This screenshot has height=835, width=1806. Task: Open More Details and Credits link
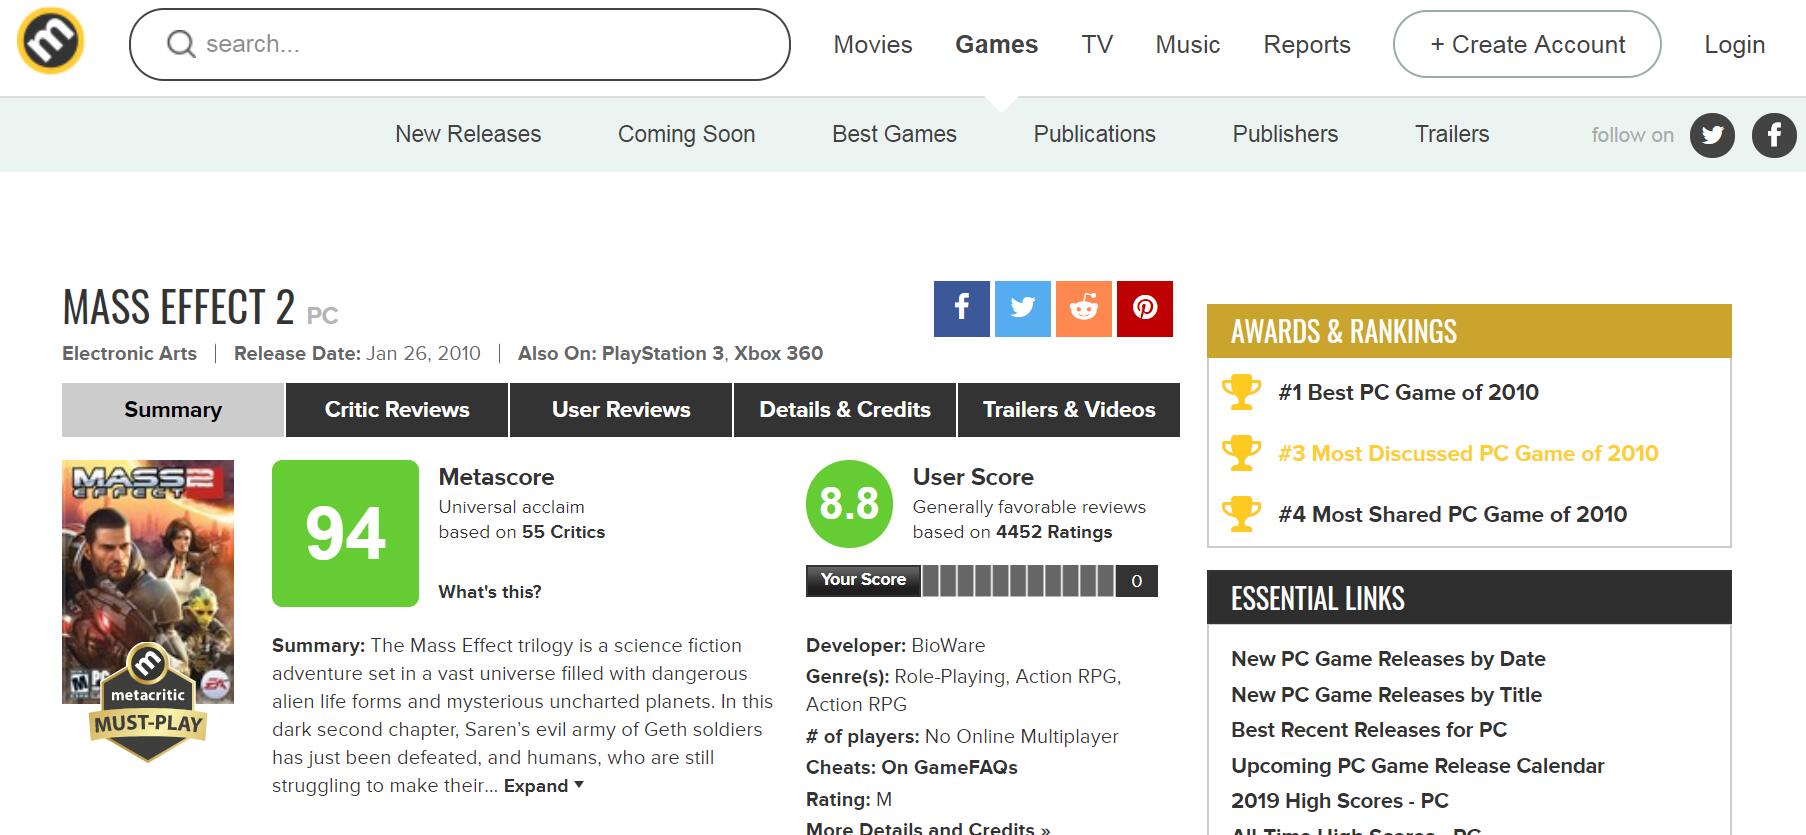pyautogui.click(x=928, y=828)
